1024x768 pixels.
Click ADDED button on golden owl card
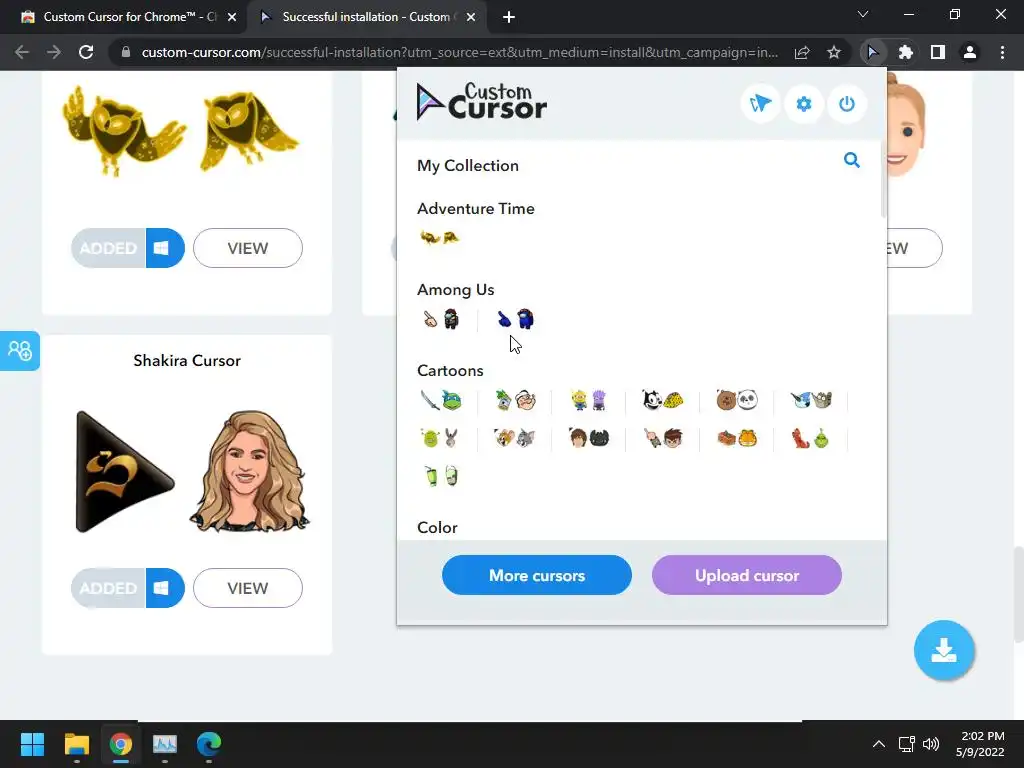coord(108,248)
